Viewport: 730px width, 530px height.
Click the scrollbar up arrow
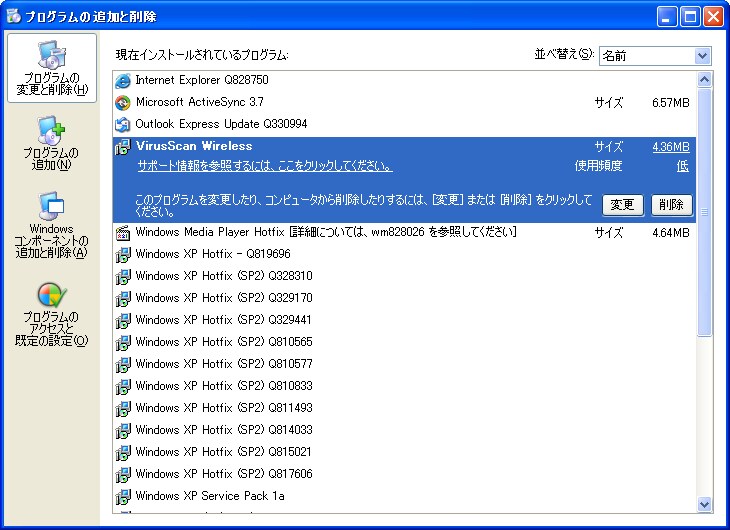704,80
